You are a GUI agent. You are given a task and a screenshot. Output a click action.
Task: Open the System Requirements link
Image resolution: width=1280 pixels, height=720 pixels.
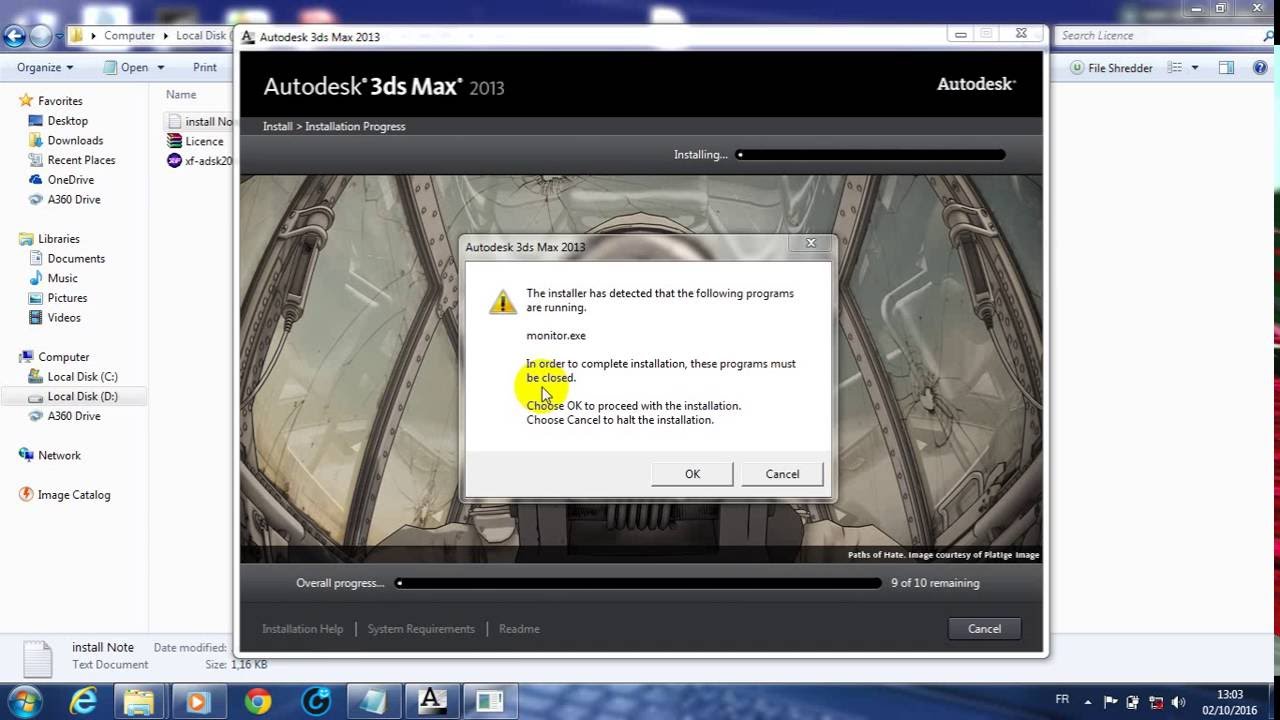pos(421,629)
